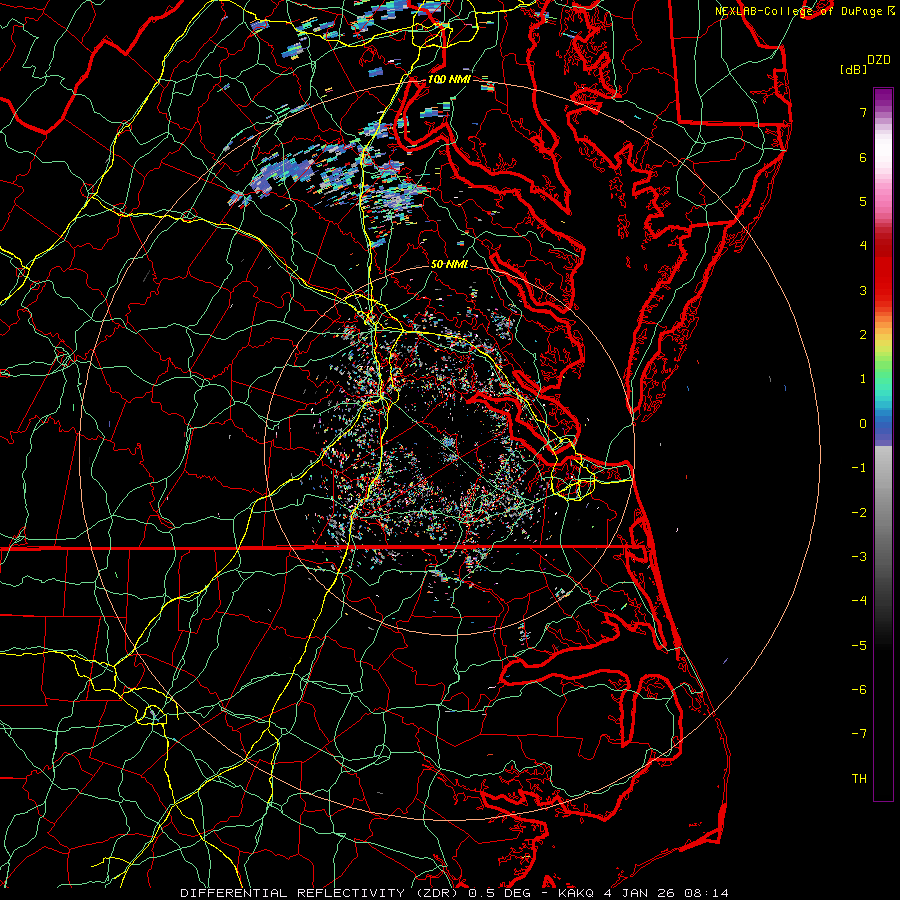
Task: Click the -5 value on color scale
Action: [859, 646]
